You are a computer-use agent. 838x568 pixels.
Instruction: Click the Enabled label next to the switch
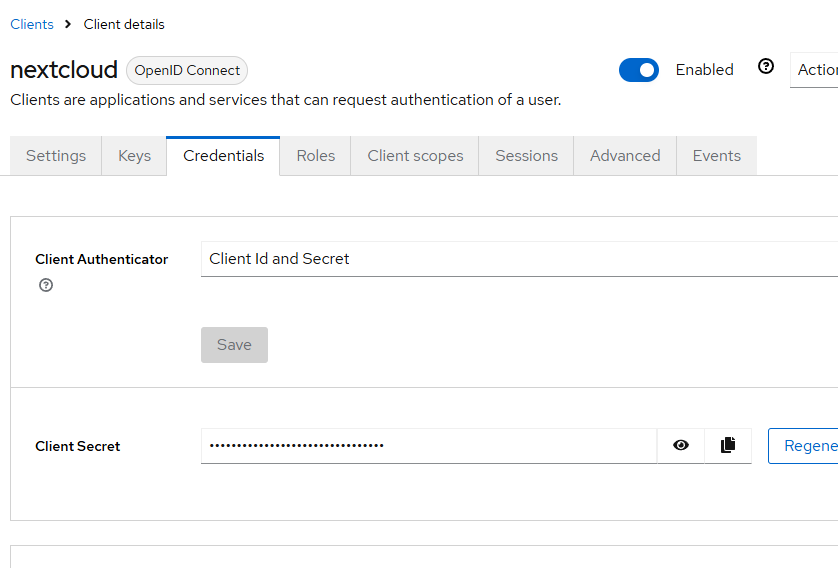pos(704,70)
